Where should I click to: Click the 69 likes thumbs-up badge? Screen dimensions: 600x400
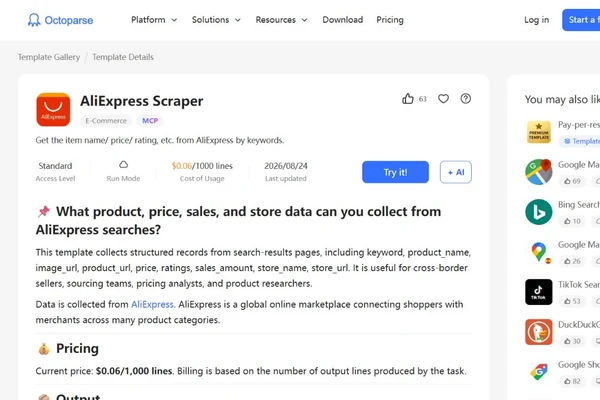coord(572,181)
